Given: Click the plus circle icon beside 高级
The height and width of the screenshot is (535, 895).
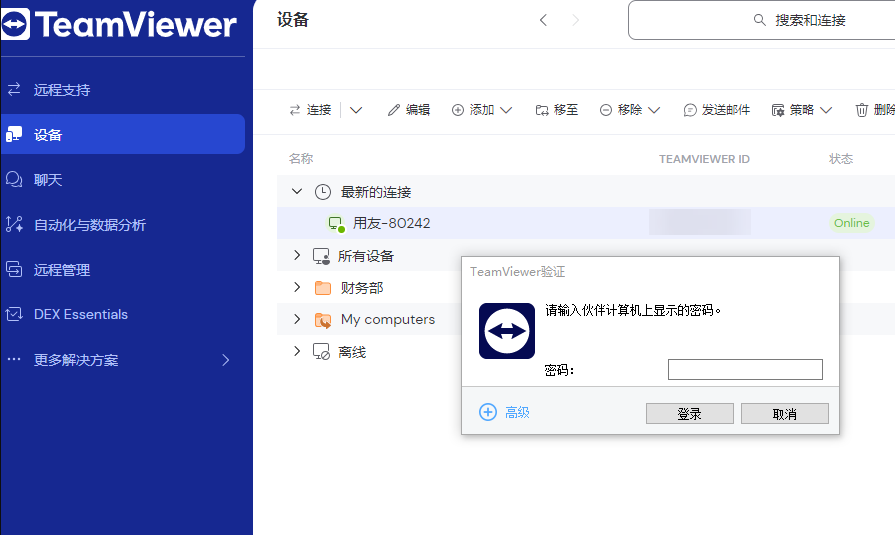Looking at the screenshot, I should (x=487, y=412).
